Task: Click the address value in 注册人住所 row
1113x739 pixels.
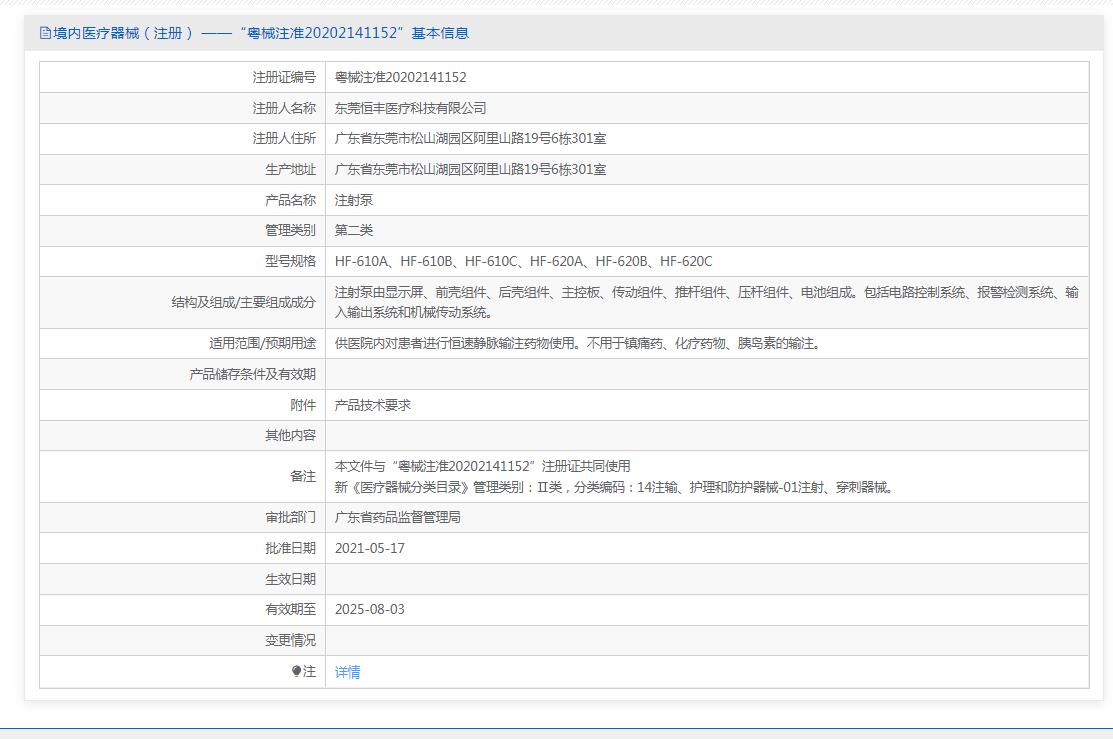Action: pyautogui.click(x=470, y=138)
